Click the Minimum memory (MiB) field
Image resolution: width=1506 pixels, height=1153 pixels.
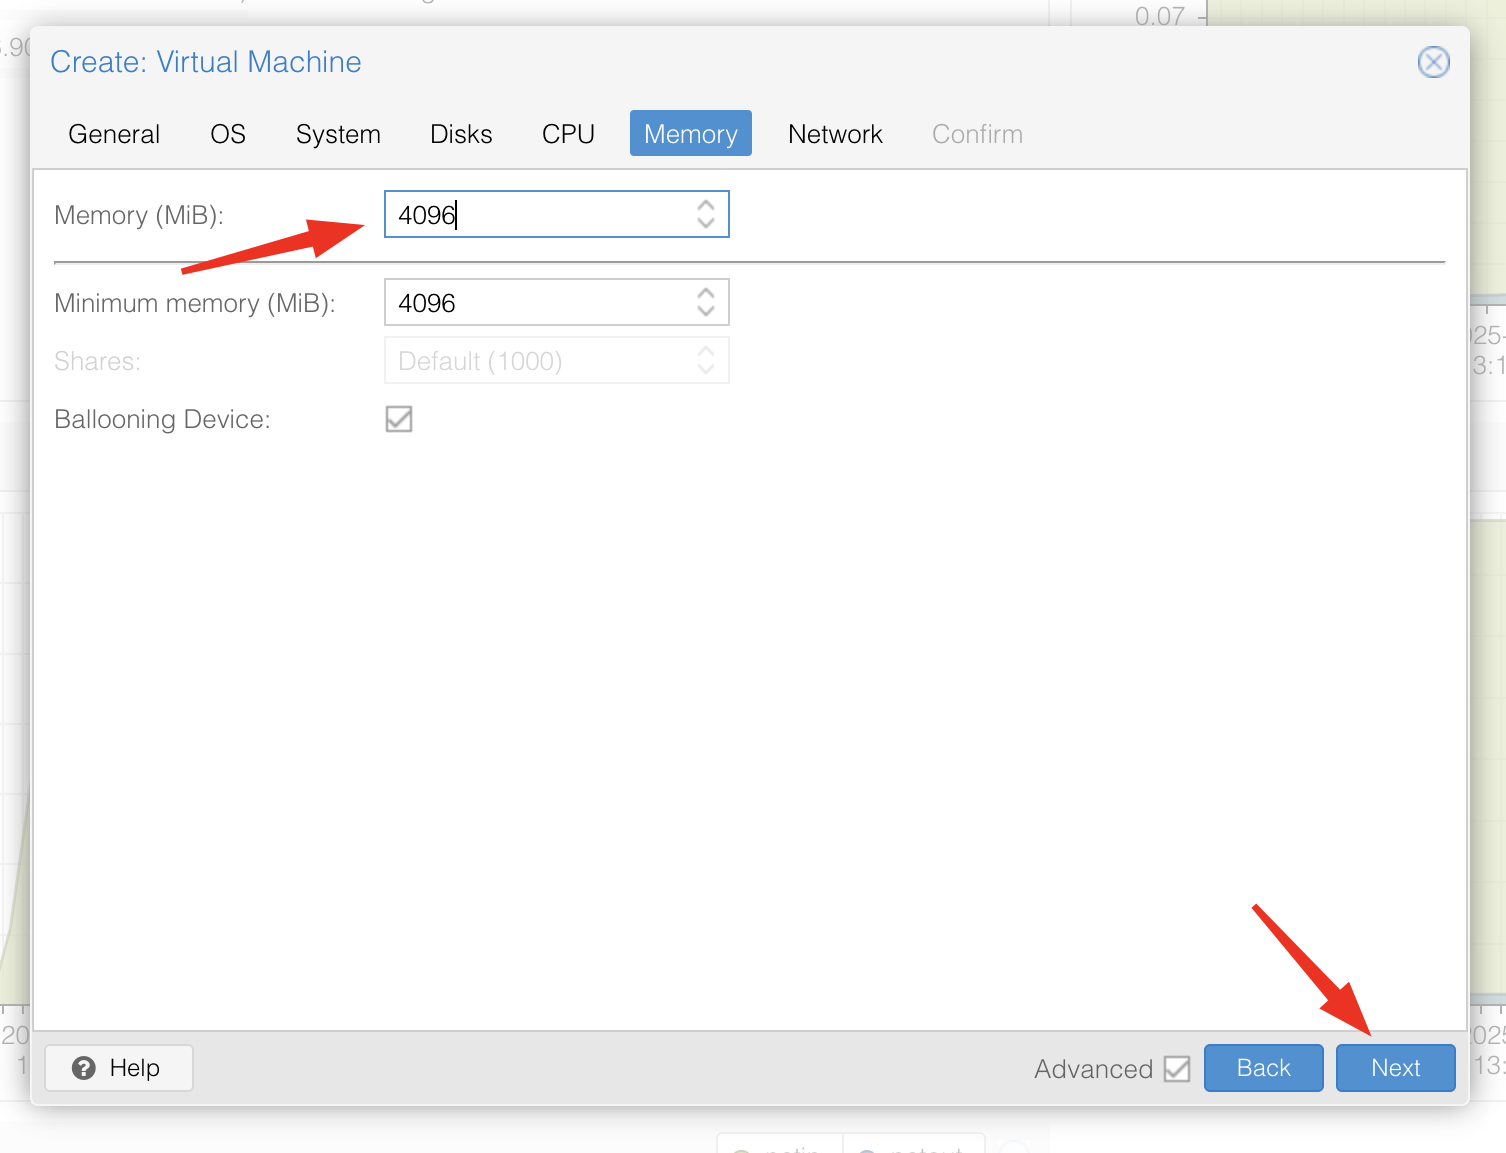coord(535,303)
